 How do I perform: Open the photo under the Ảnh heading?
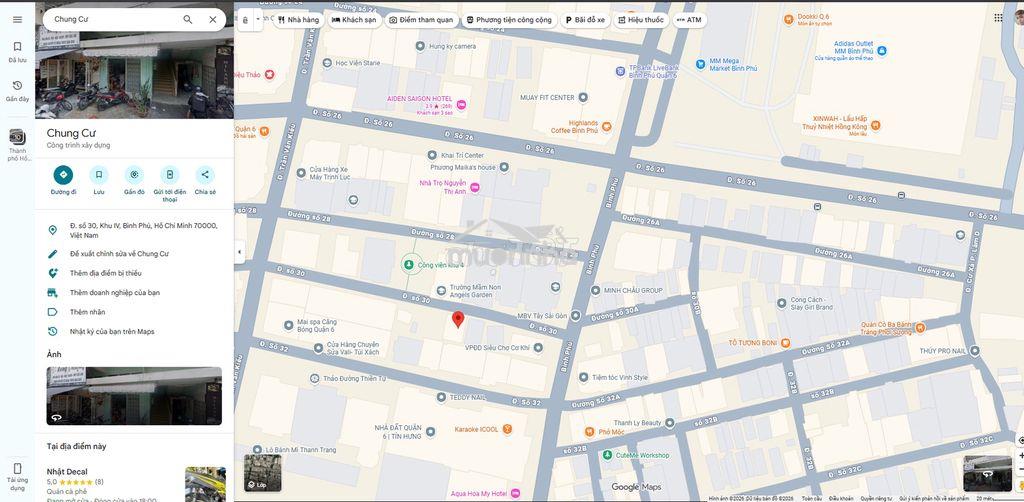tap(134, 396)
